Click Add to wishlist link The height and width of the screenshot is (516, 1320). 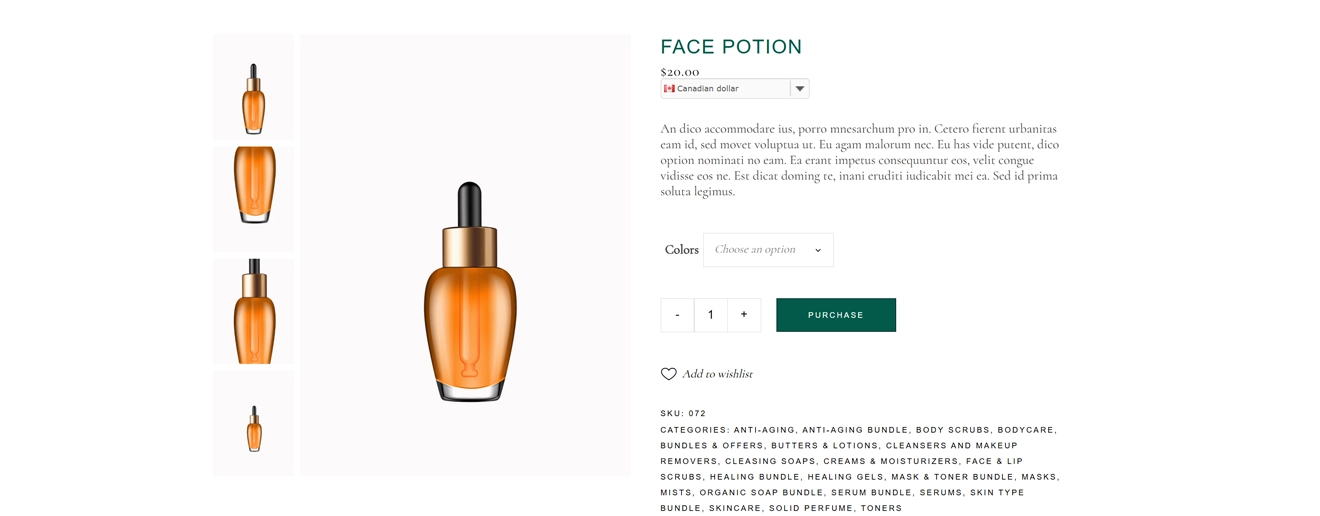[x=717, y=374]
